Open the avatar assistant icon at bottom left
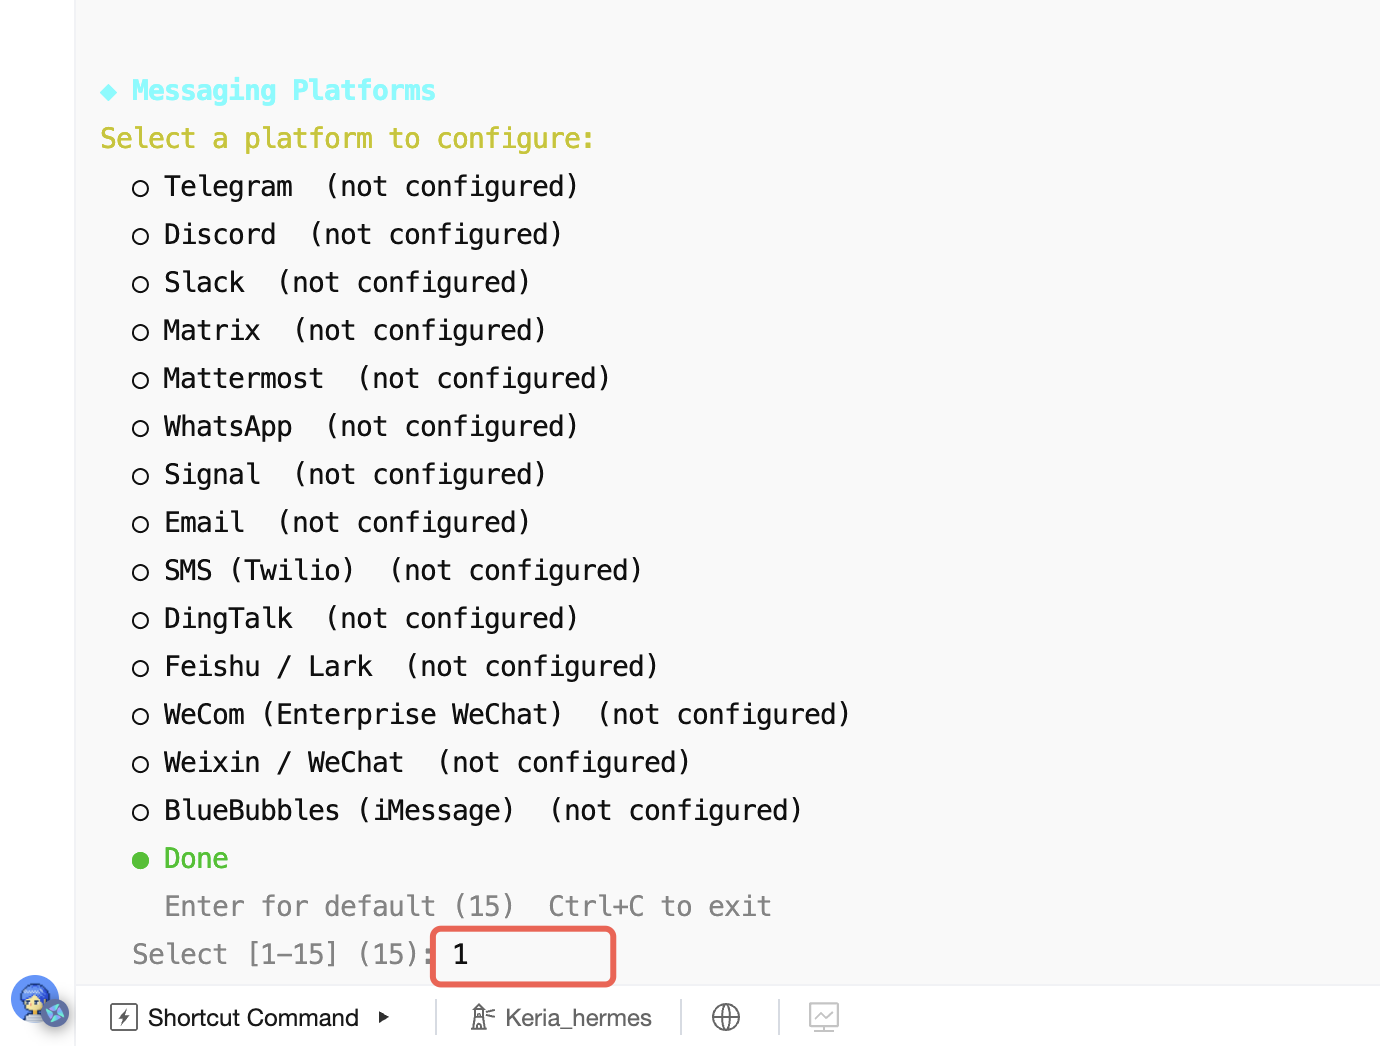1380x1046 pixels. (36, 999)
